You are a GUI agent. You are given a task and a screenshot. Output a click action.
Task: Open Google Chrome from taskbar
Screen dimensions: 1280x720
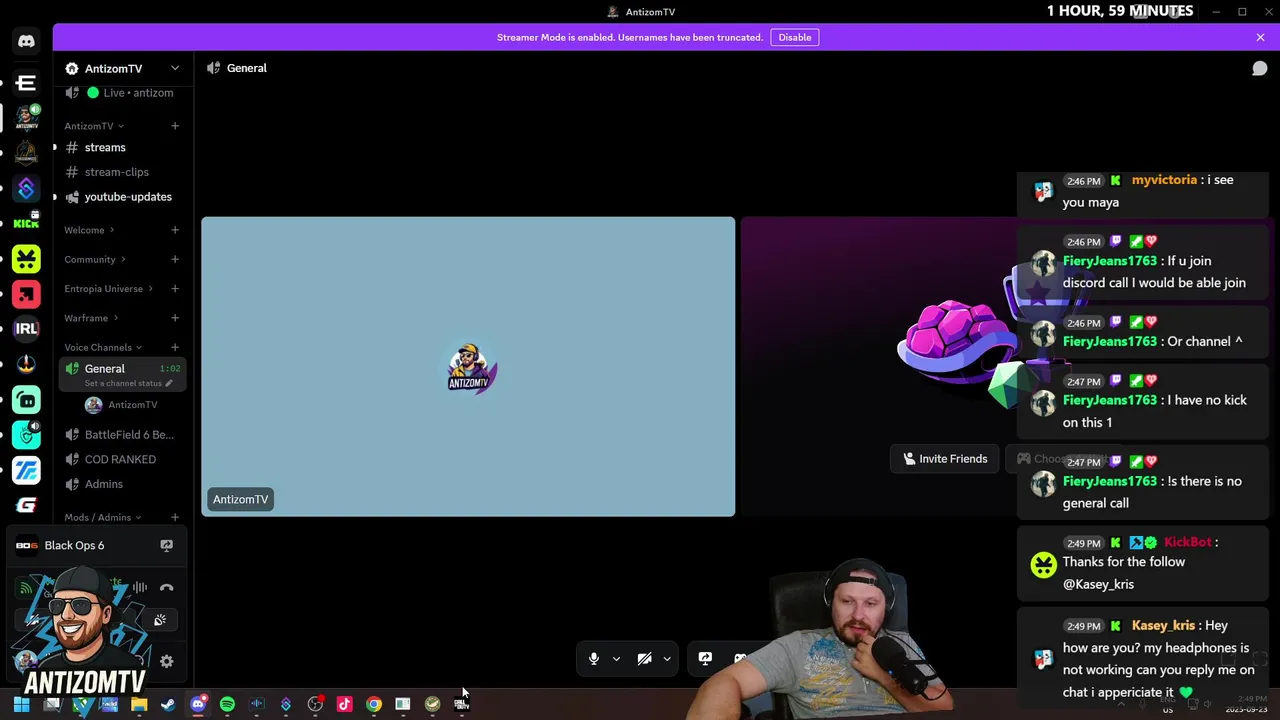click(373, 704)
